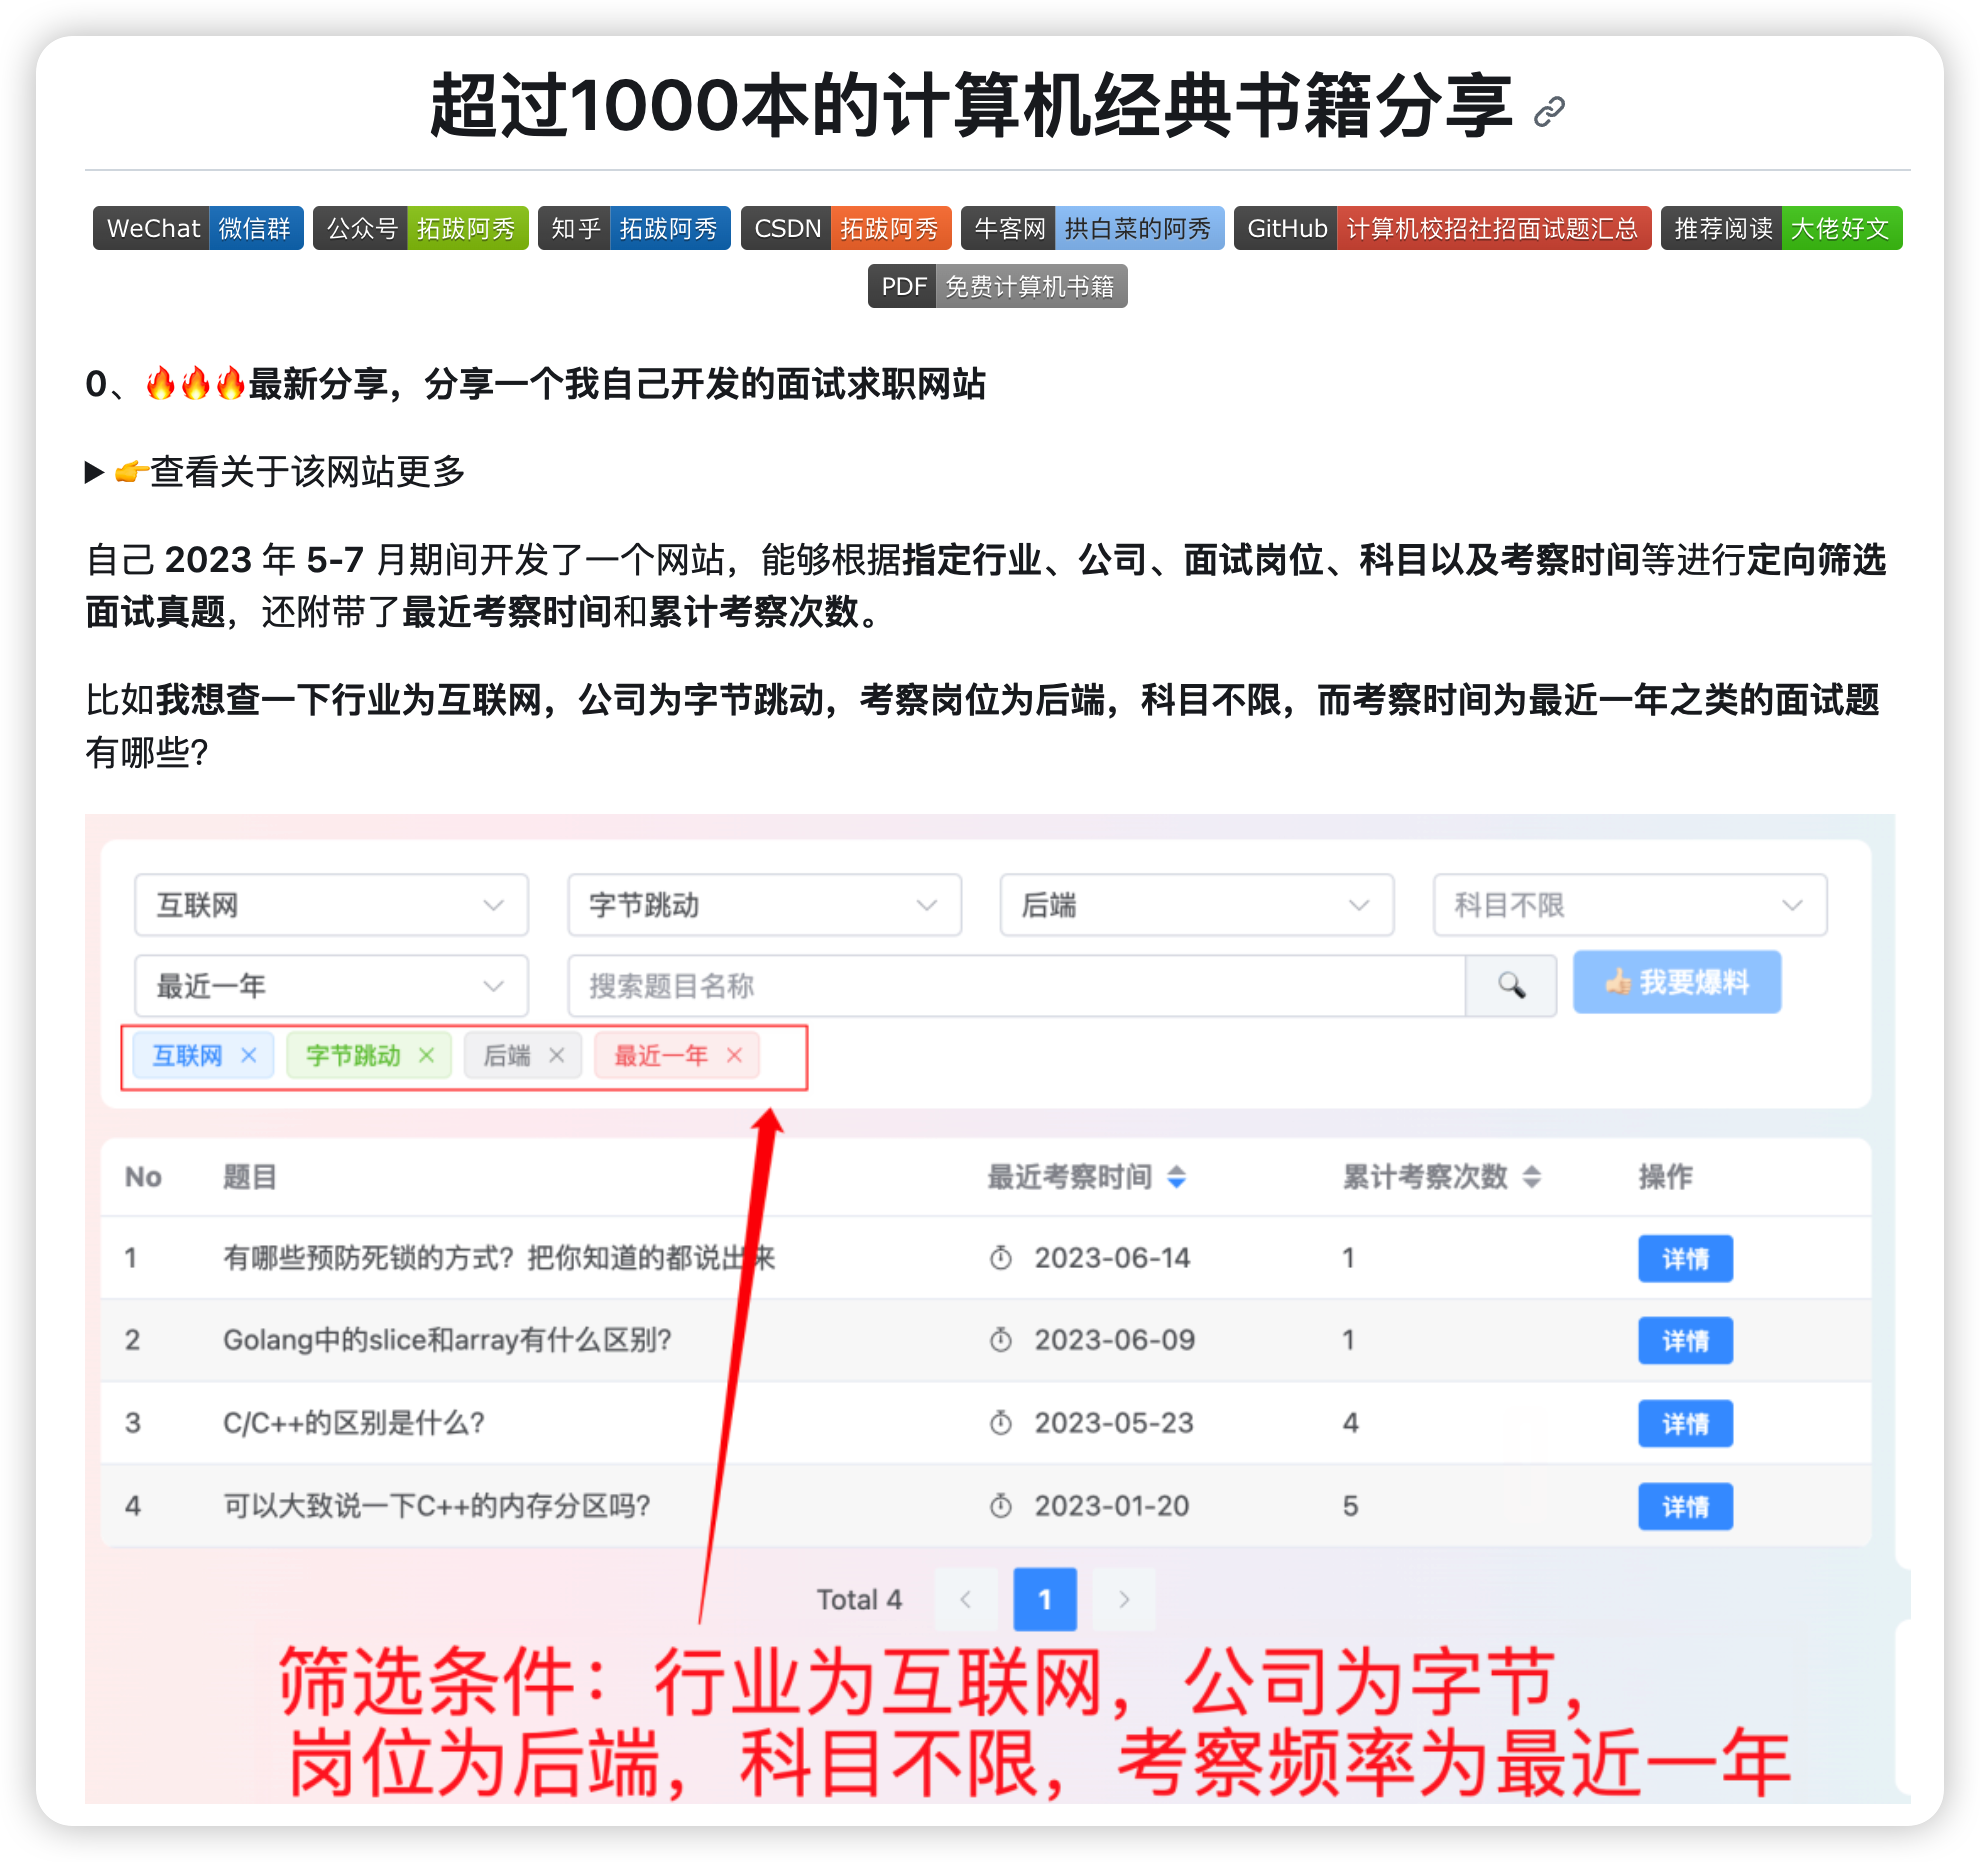Viewport: 1980px width, 1862px height.
Task: Go to the previous page arrow
Action: pos(965,1599)
